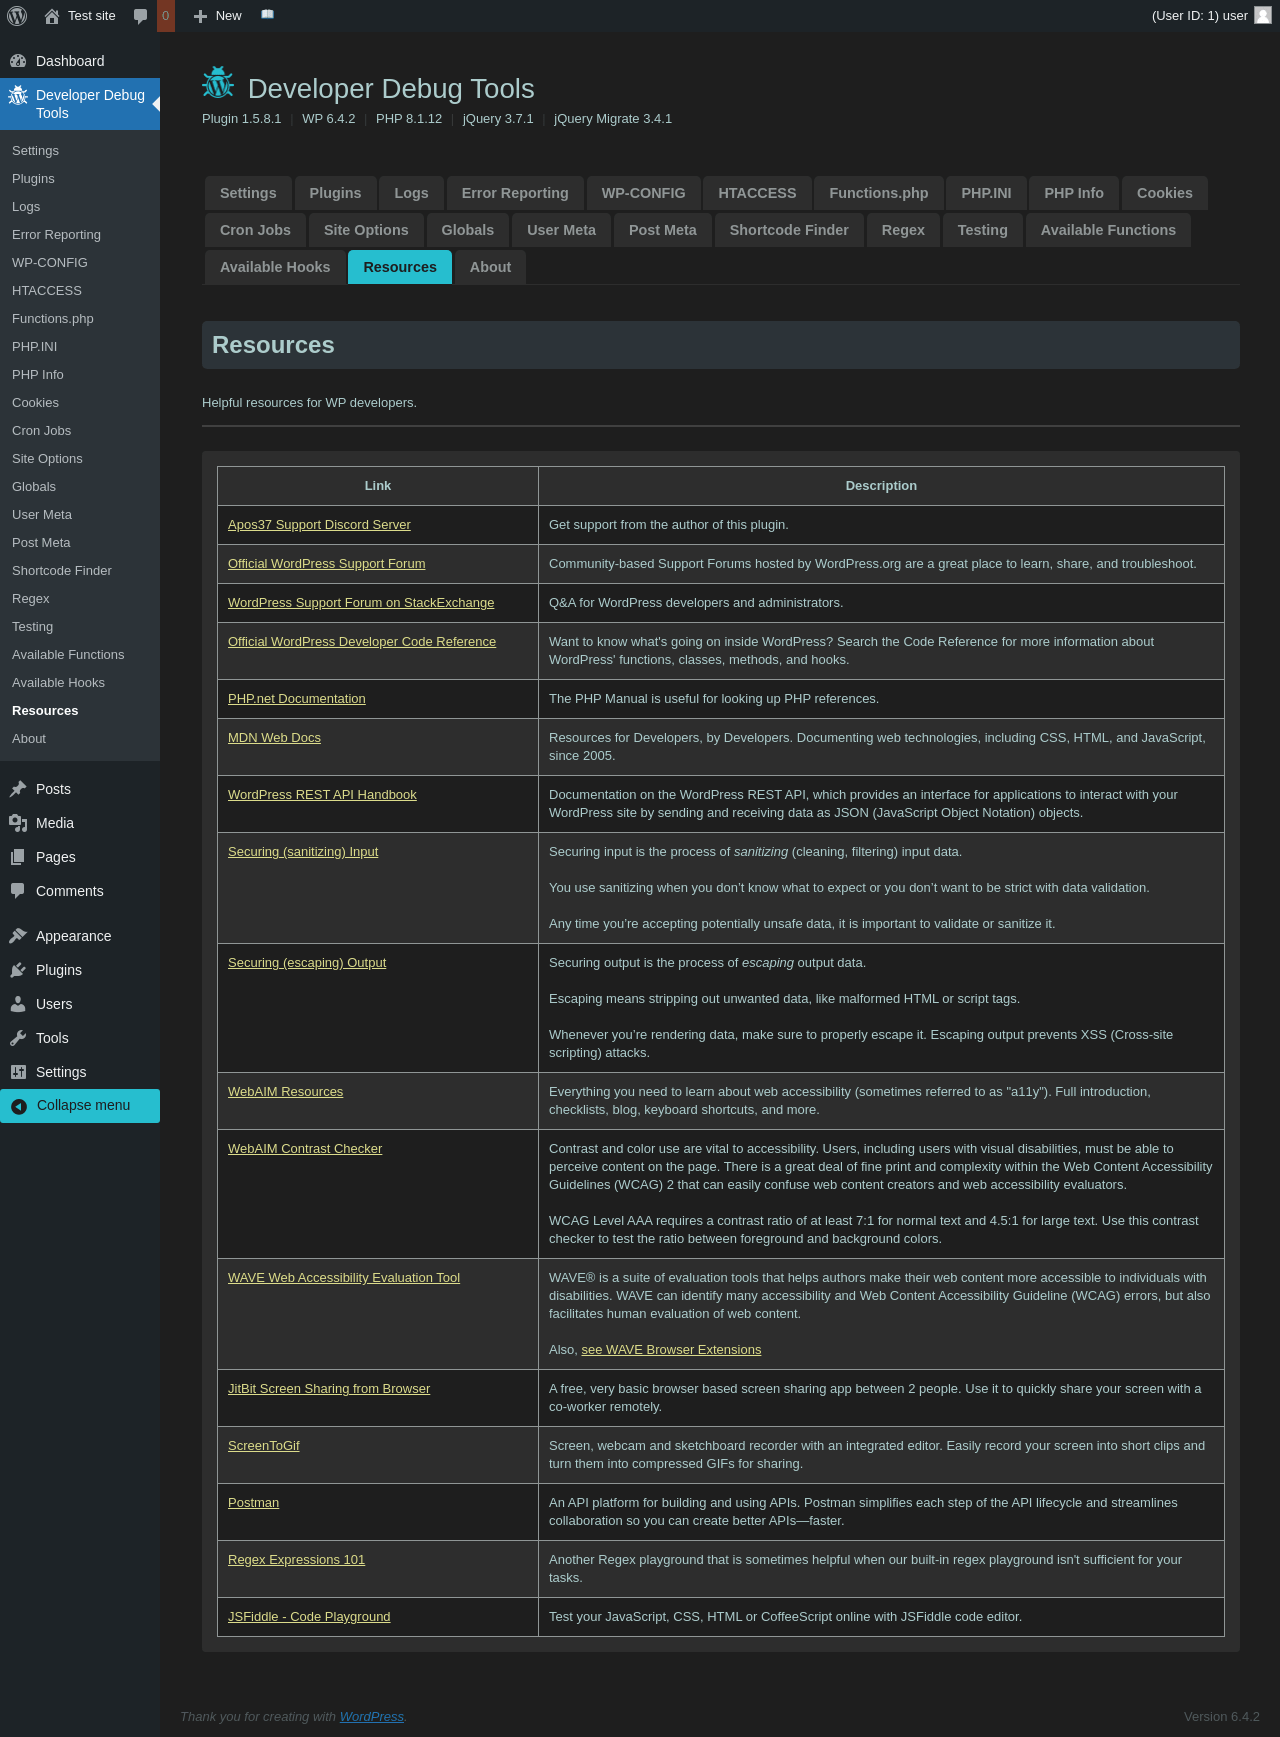
Task: Open the Shortcode Finder tab
Action: (x=789, y=230)
